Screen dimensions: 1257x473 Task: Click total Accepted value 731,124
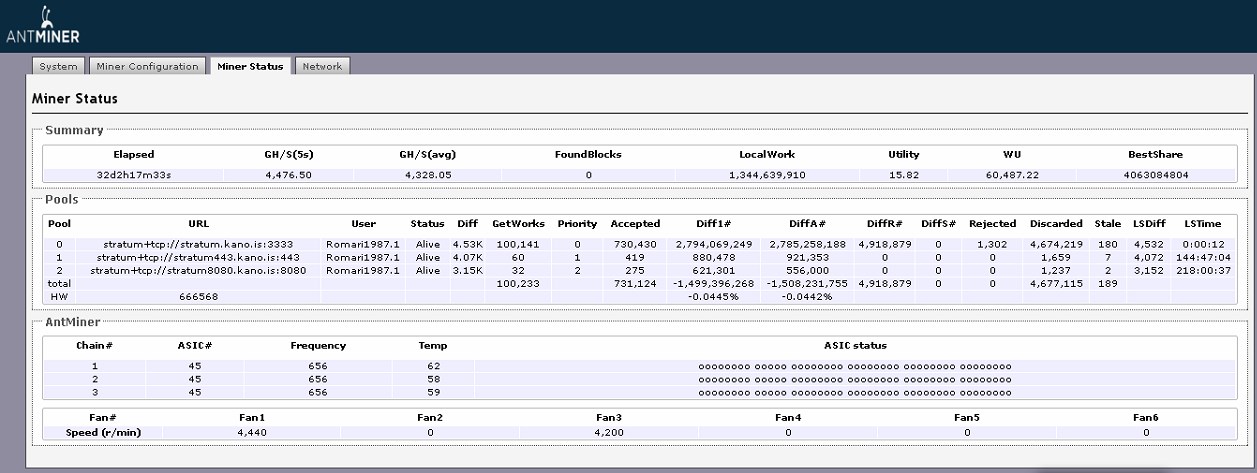click(635, 284)
